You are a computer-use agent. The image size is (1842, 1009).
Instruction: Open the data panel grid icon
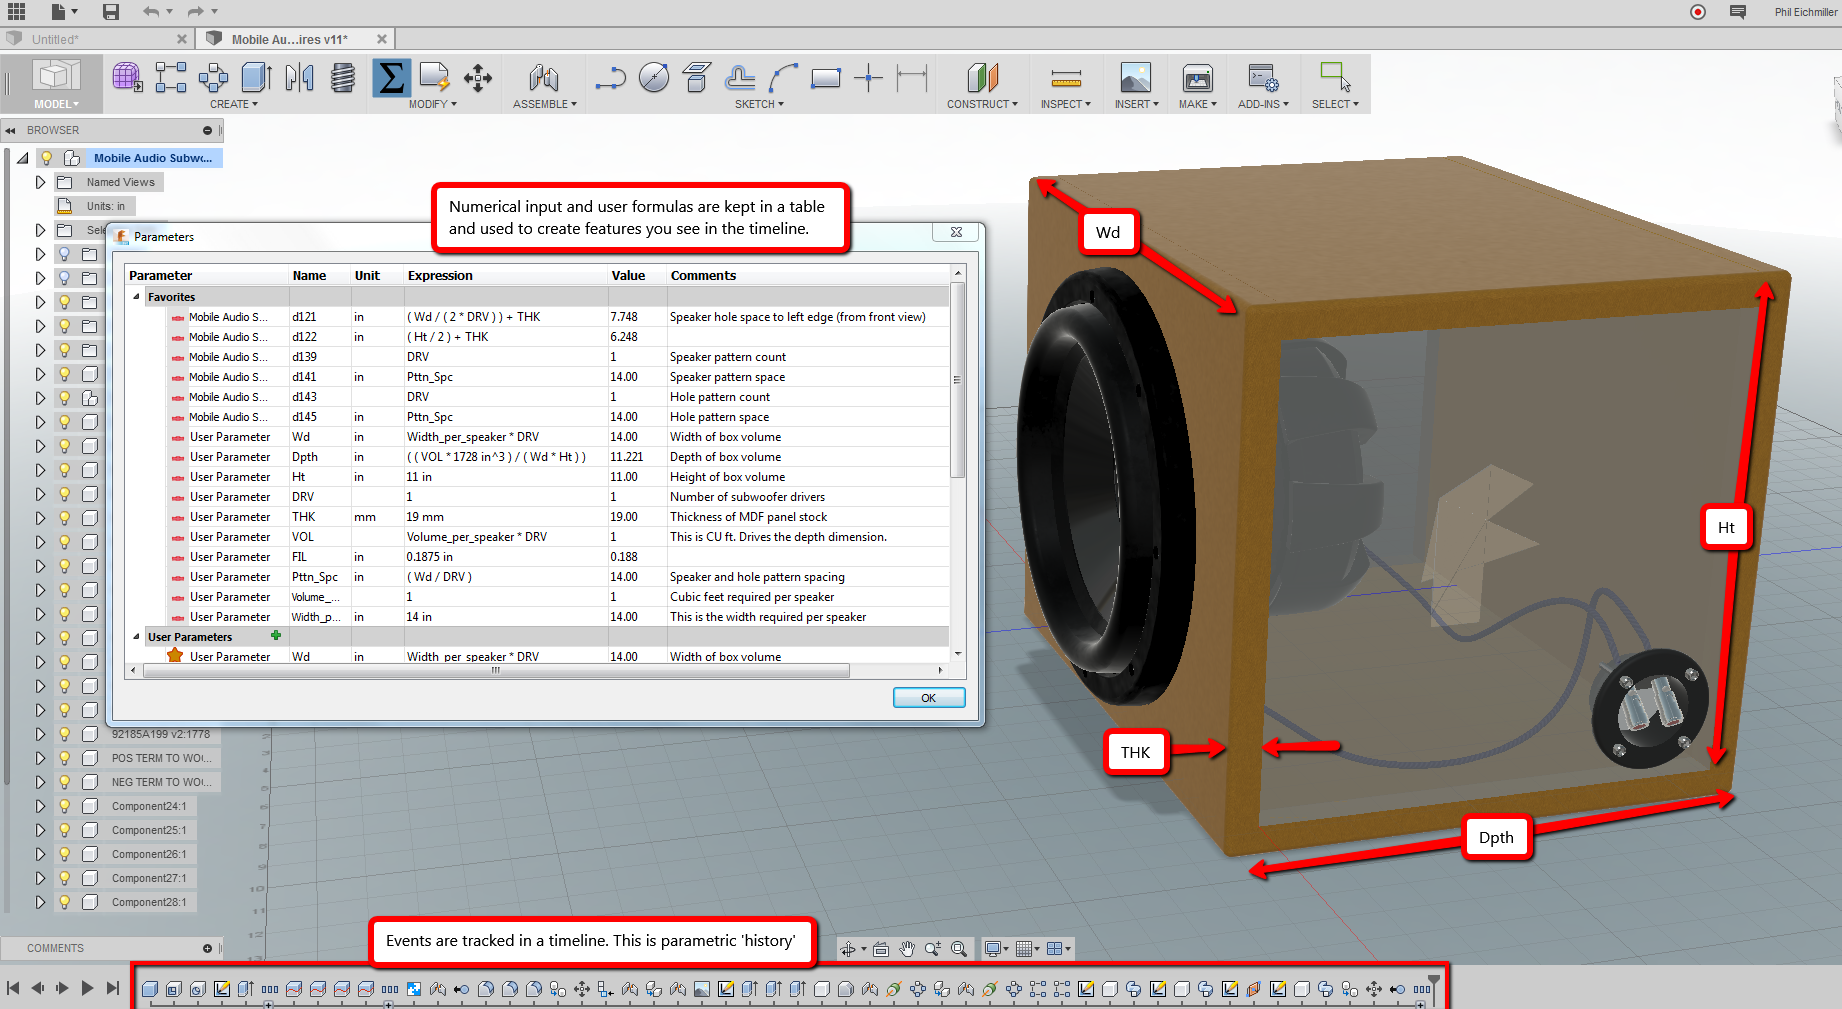coord(17,12)
